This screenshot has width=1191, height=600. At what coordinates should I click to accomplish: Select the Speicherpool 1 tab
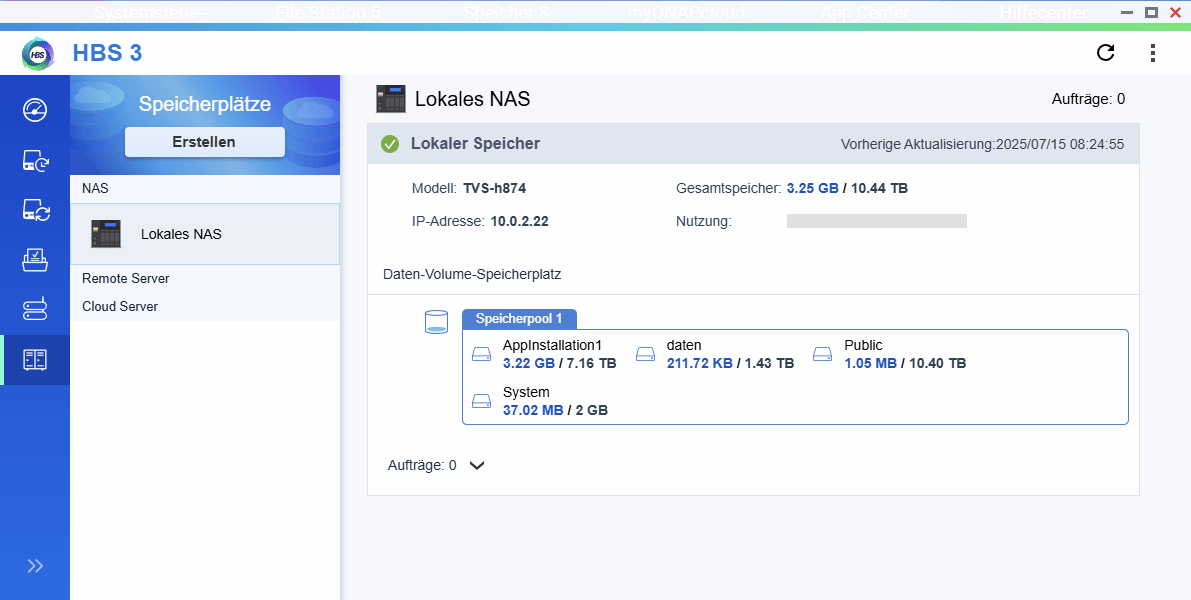click(519, 318)
